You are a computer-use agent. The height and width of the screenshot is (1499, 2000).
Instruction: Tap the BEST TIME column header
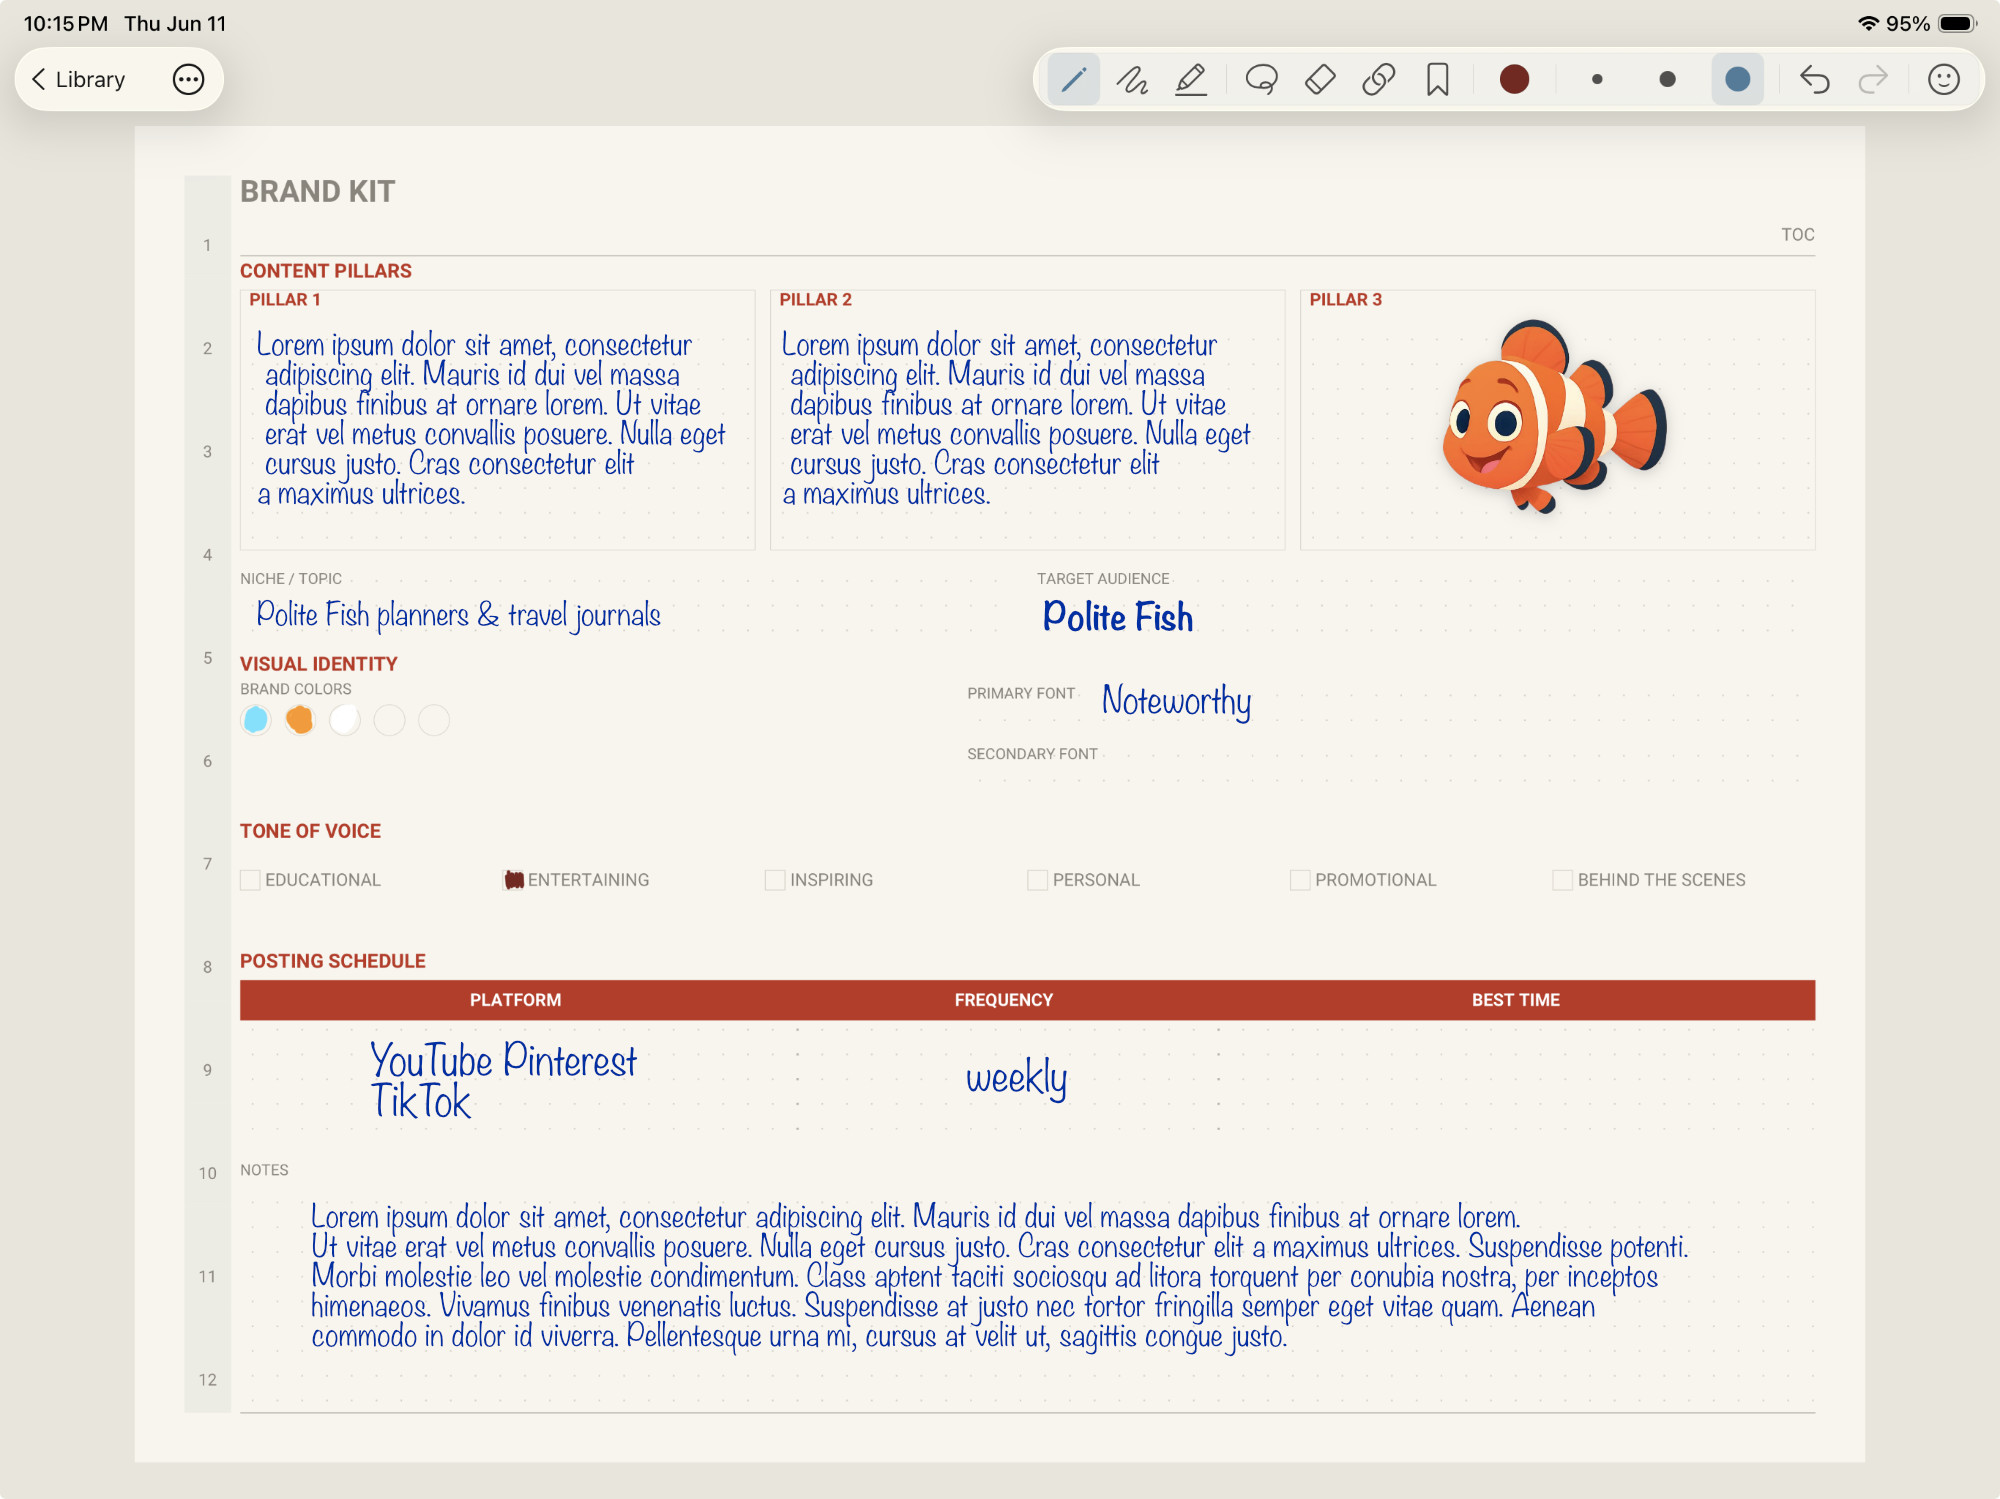(x=1515, y=1000)
